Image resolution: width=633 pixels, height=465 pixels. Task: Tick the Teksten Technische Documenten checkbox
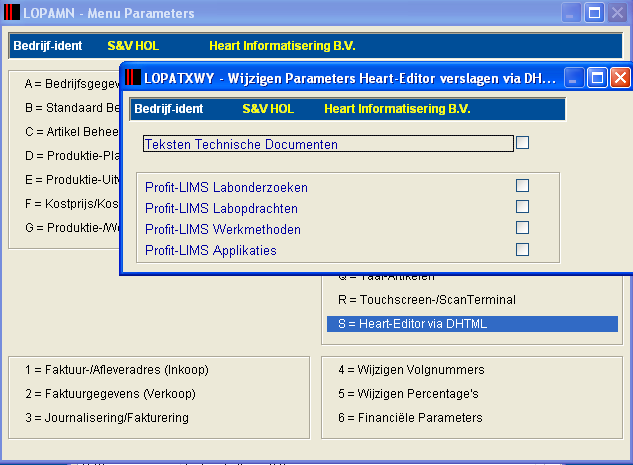[x=522, y=142]
